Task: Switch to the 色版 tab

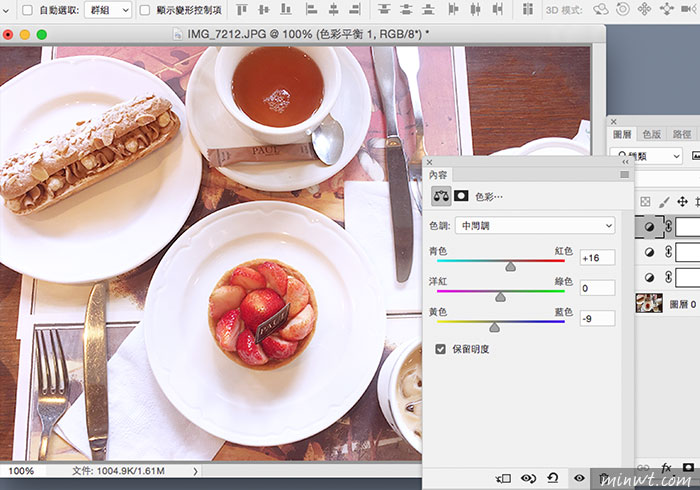Action: [x=651, y=134]
